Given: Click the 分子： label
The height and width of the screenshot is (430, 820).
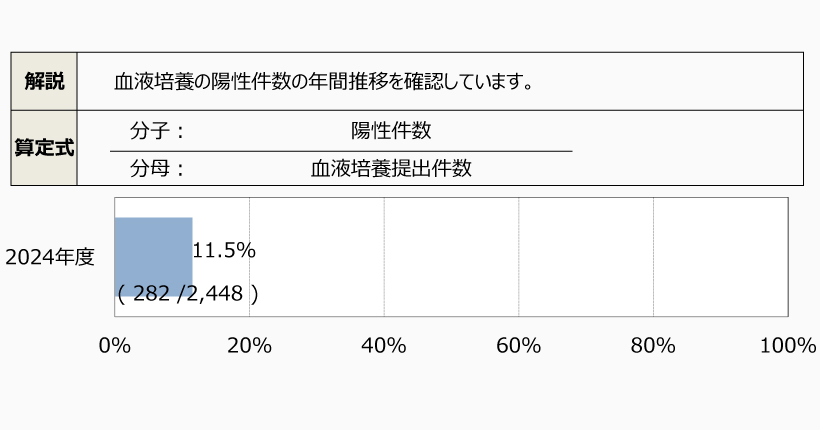Looking at the screenshot, I should pos(158,131).
